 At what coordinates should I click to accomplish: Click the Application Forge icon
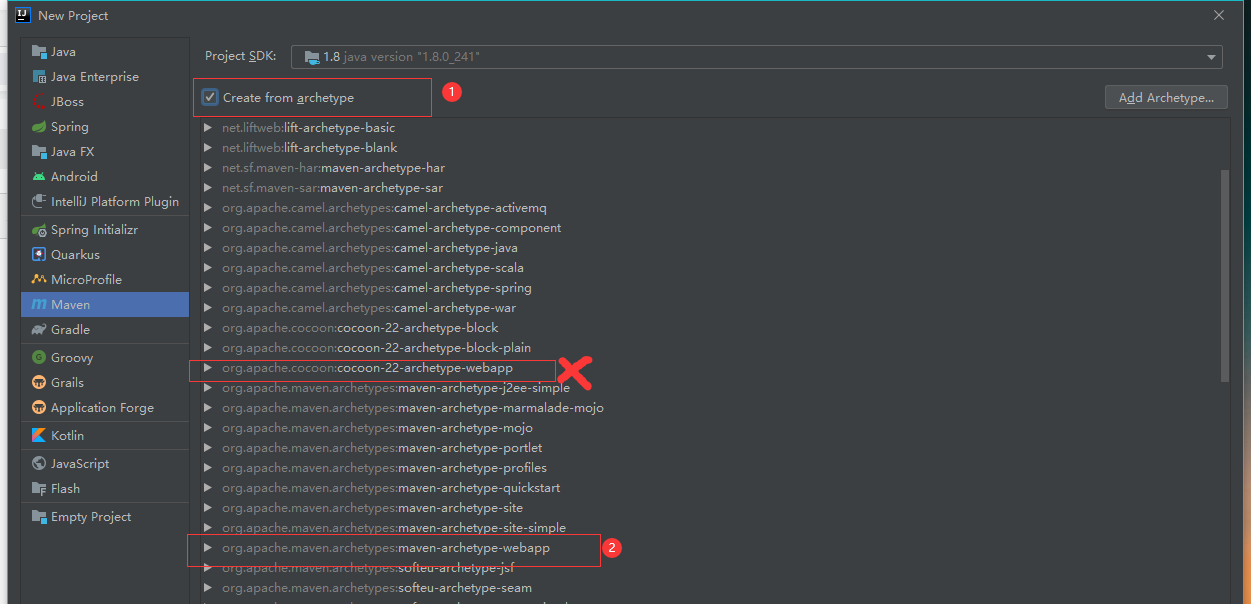click(x=39, y=408)
